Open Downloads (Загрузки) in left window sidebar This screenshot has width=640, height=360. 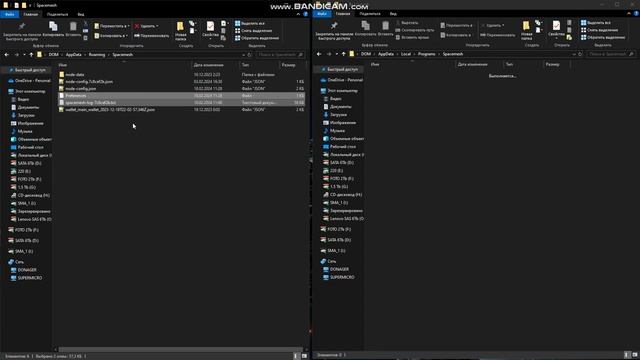click(x=23, y=116)
